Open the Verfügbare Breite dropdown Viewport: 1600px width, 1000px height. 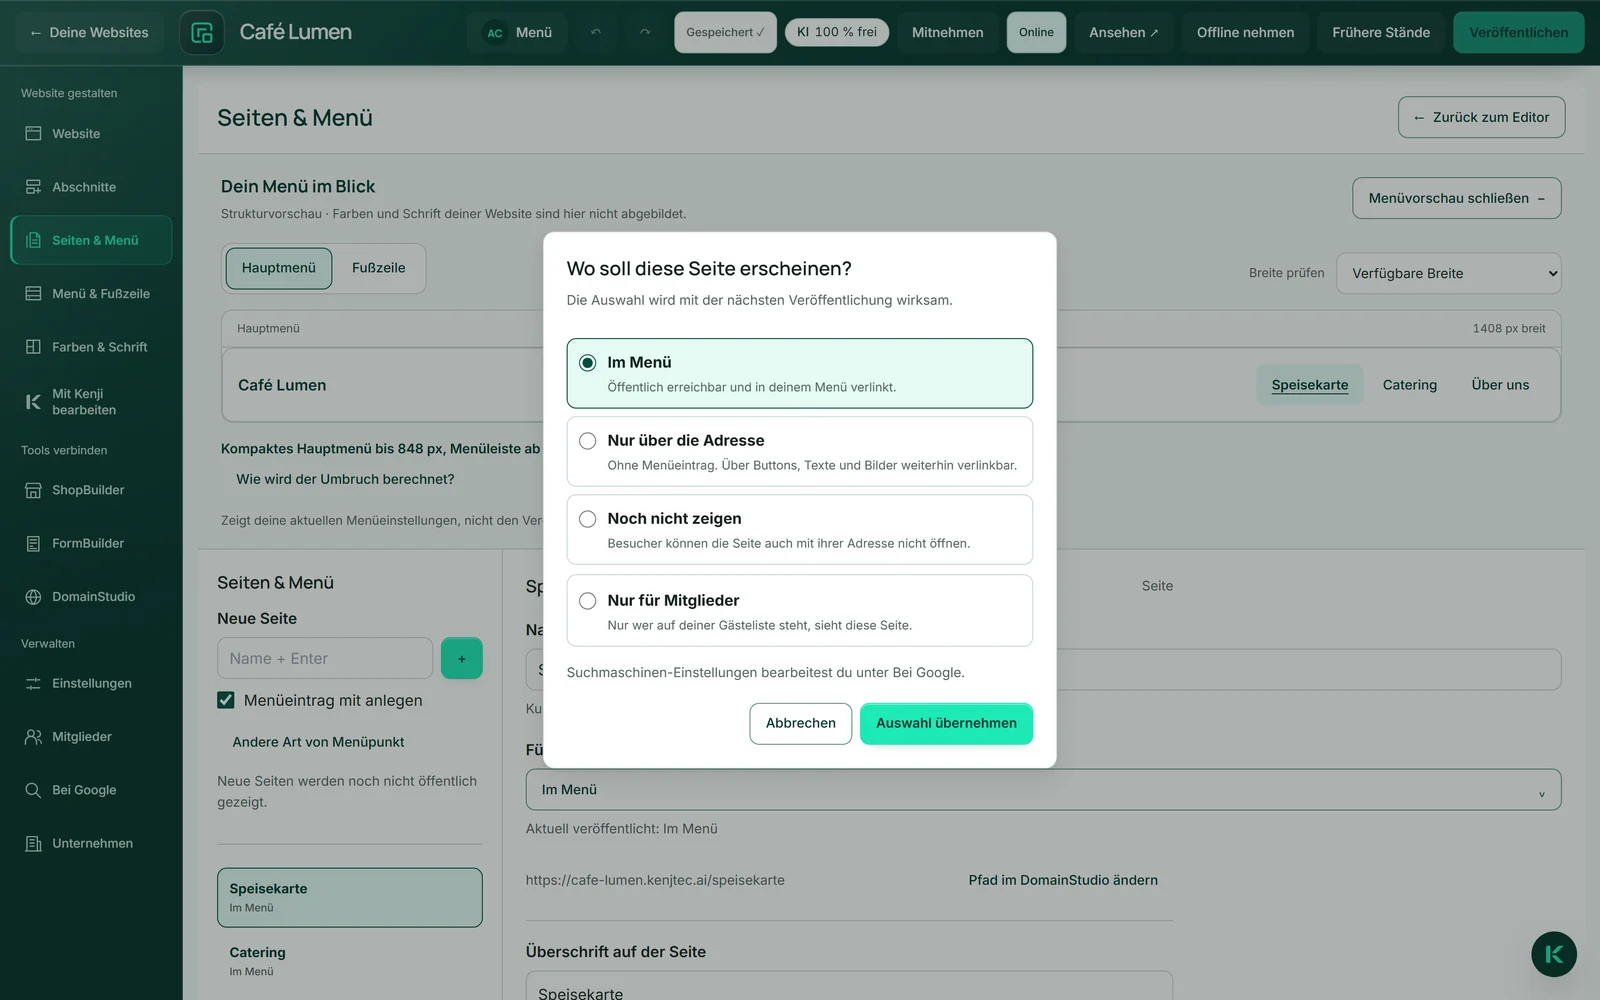[x=1448, y=273]
